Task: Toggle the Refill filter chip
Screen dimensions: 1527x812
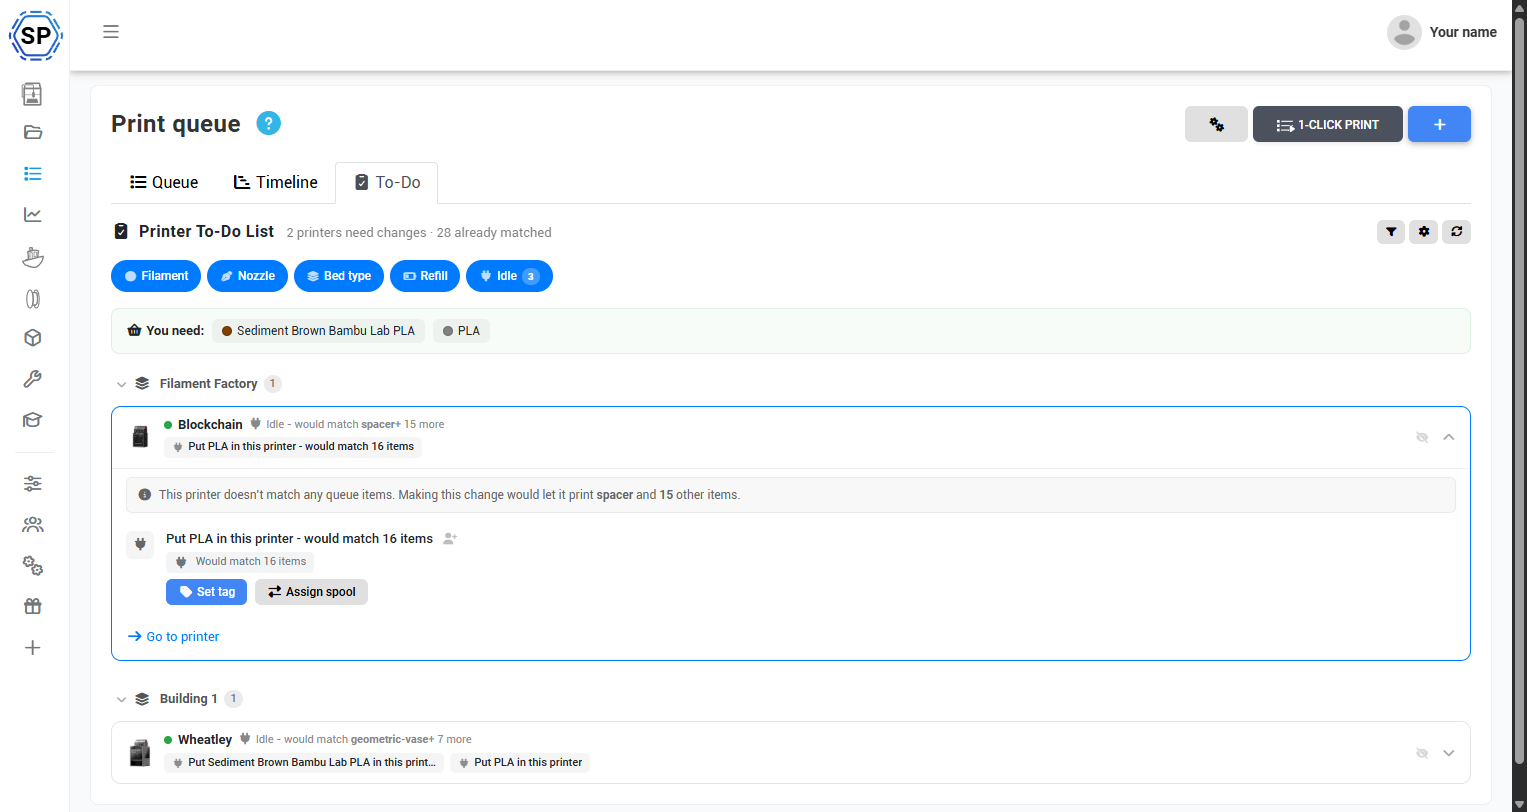Action: tap(425, 276)
